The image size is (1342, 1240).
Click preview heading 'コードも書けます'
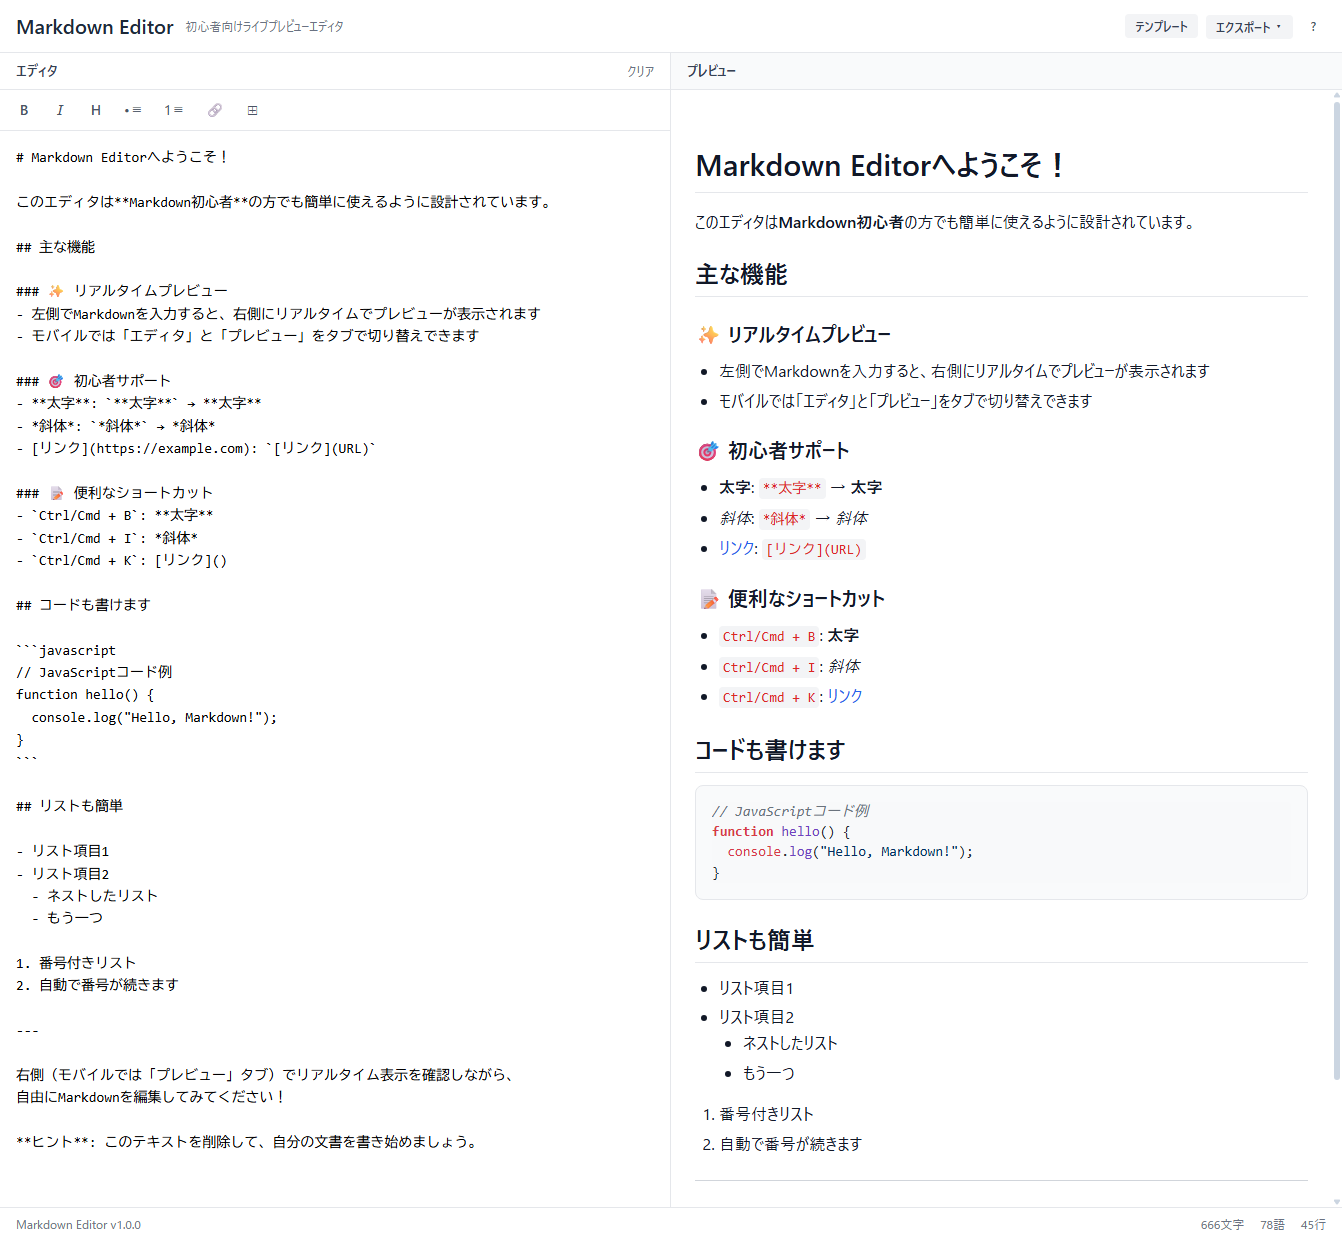pyautogui.click(x=770, y=750)
